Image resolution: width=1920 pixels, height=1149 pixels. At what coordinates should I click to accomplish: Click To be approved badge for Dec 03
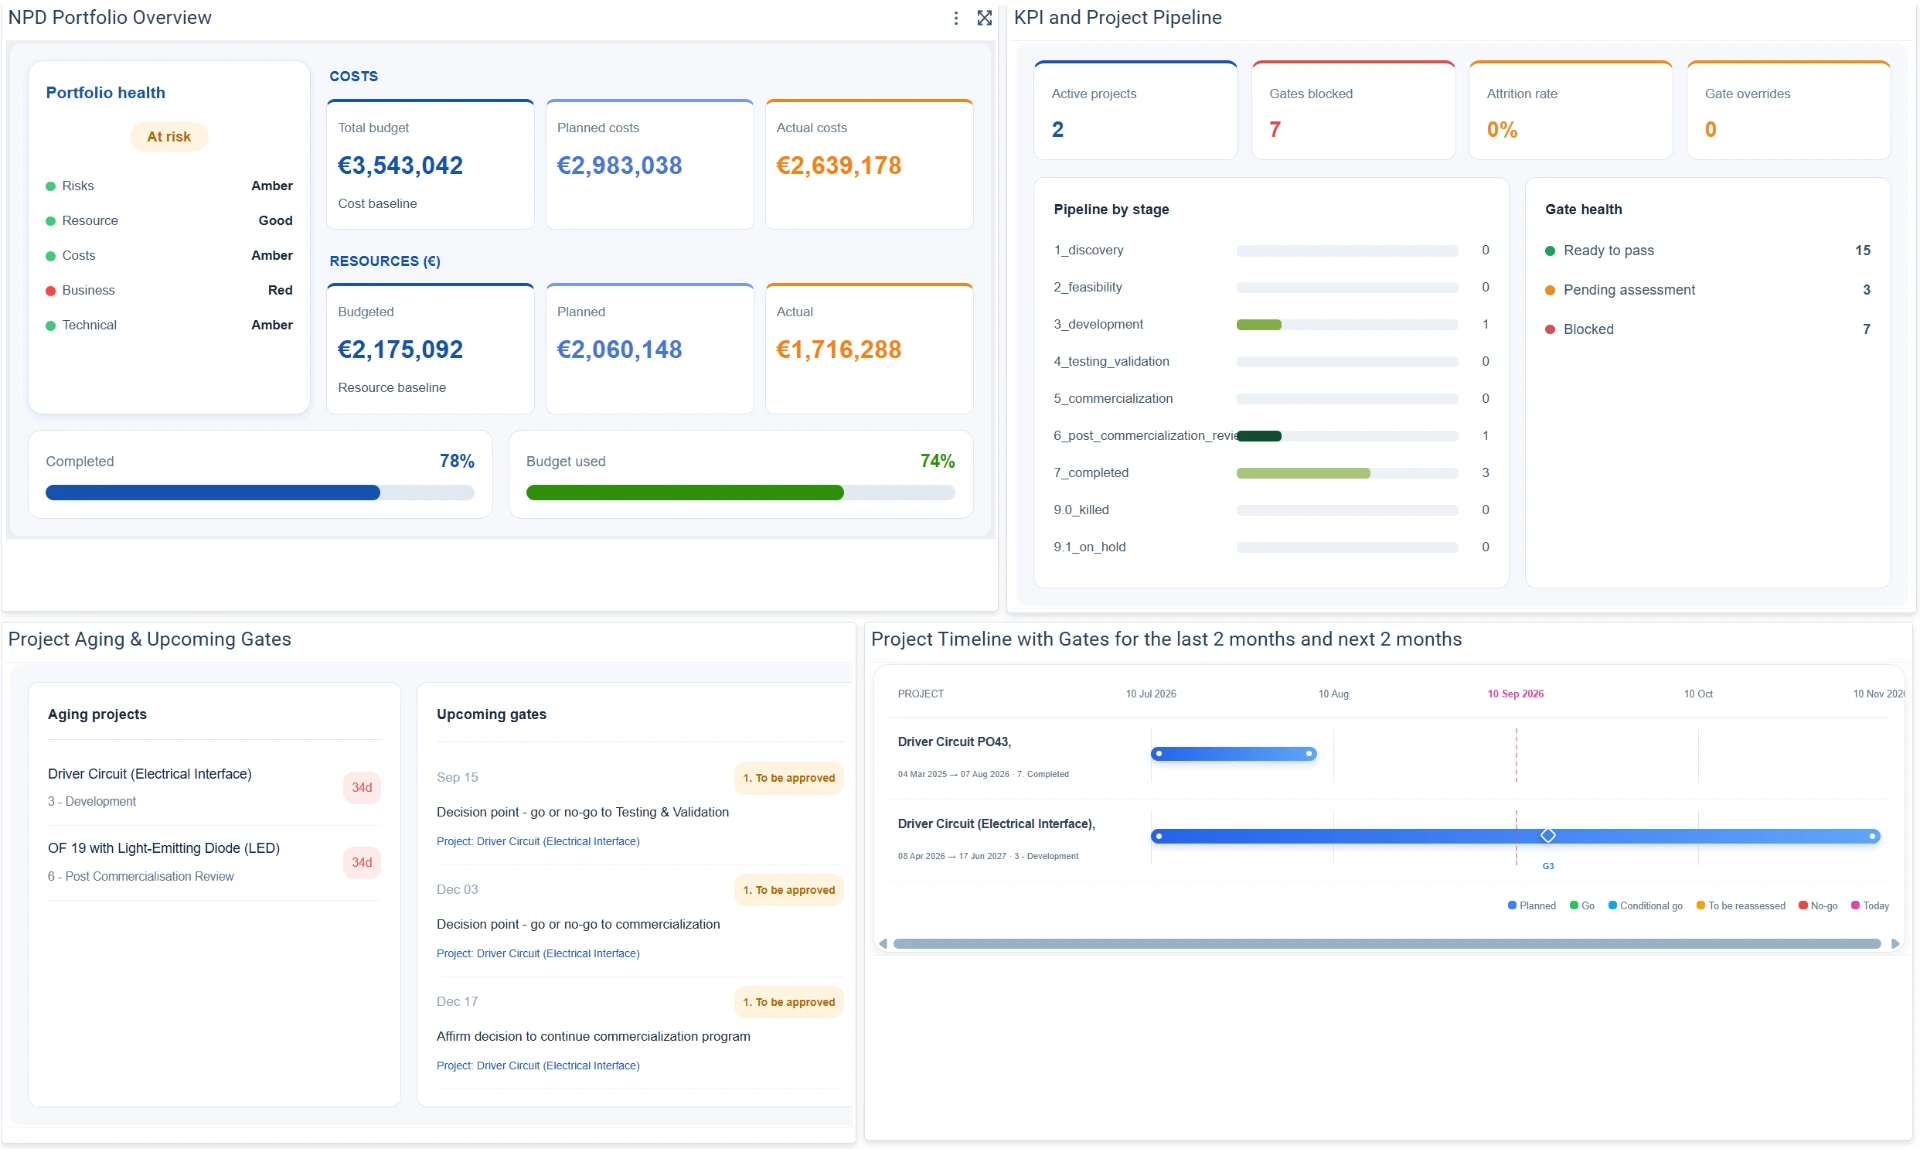[x=789, y=890]
